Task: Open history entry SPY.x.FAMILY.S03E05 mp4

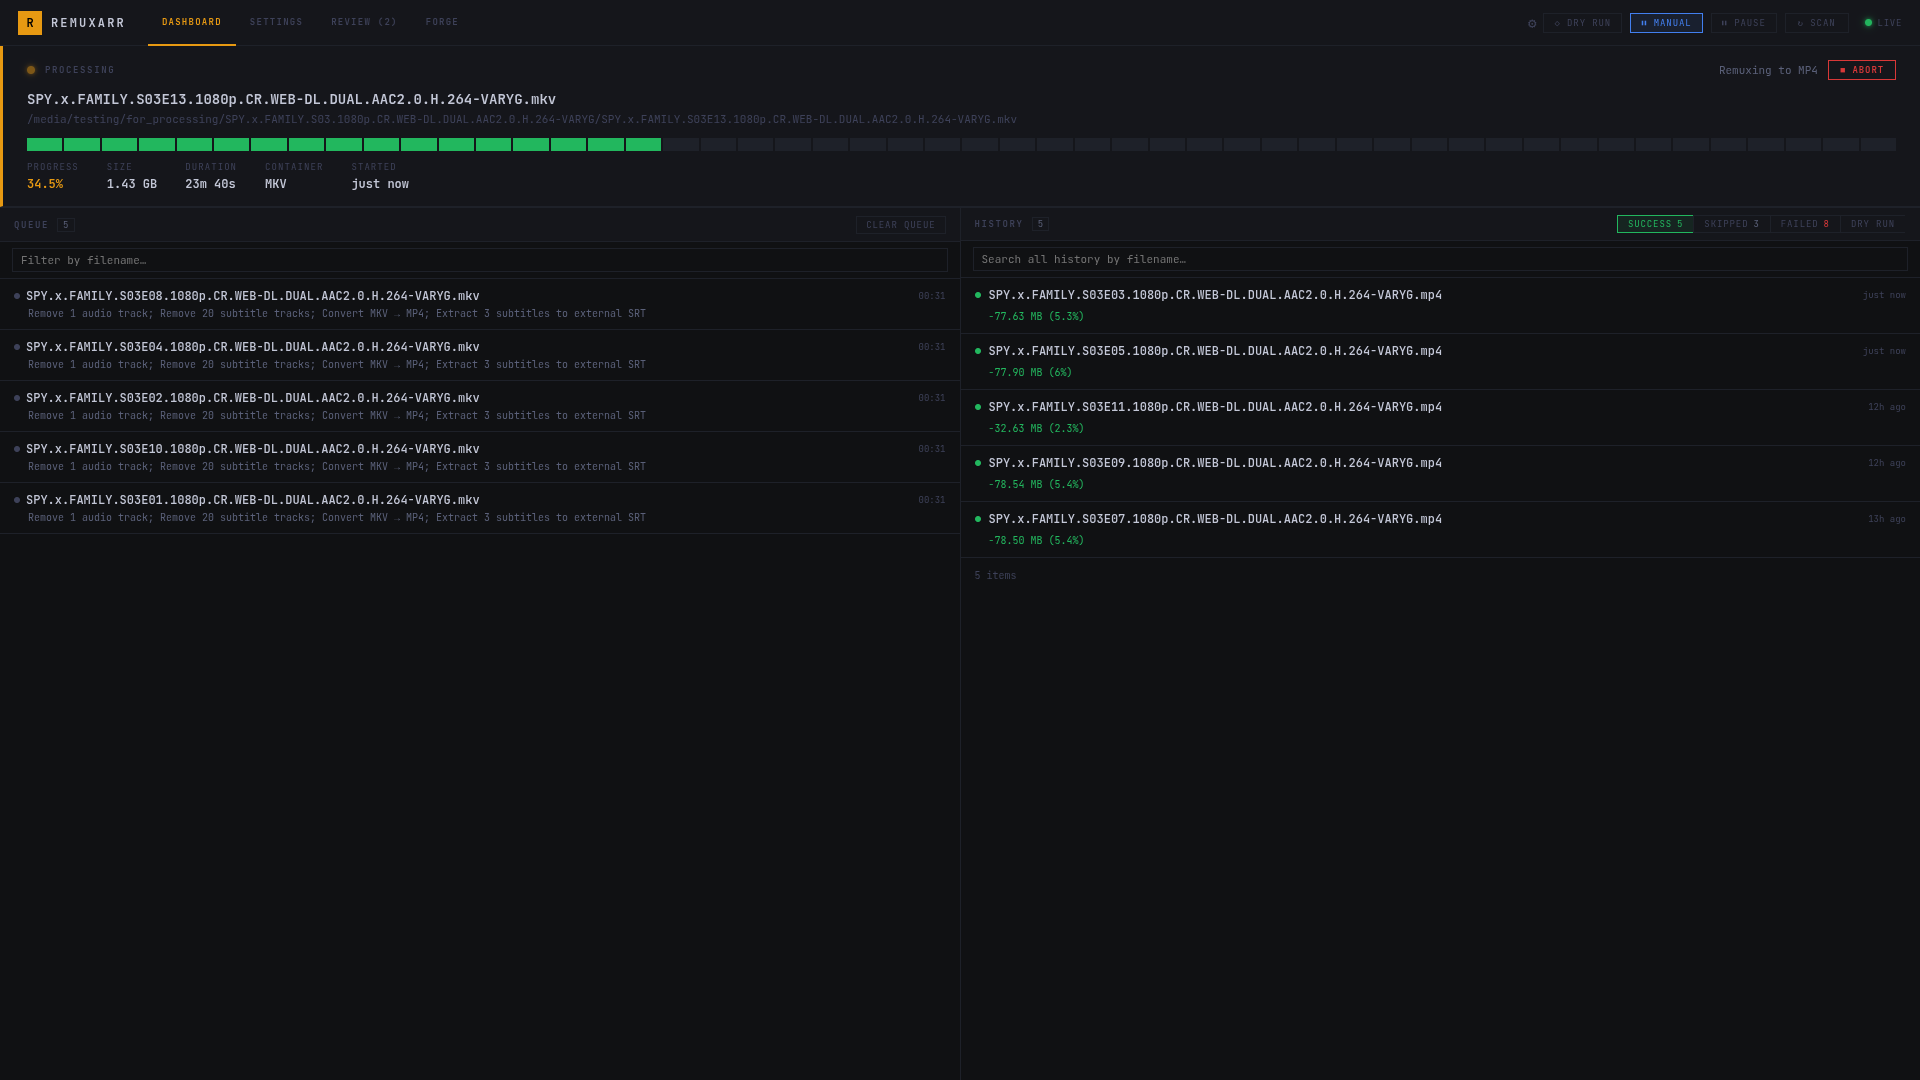Action: (x=1440, y=362)
